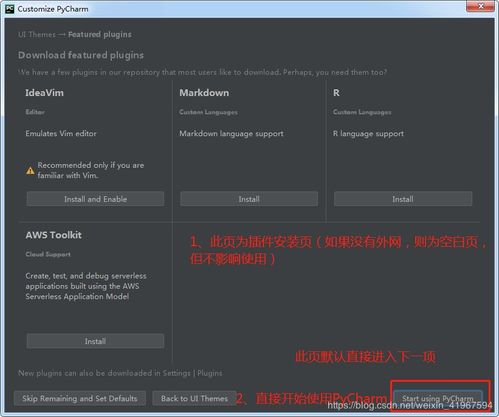This screenshot has height=417, width=499.
Task: Click the Download featured plugins heading
Action: click(81, 55)
